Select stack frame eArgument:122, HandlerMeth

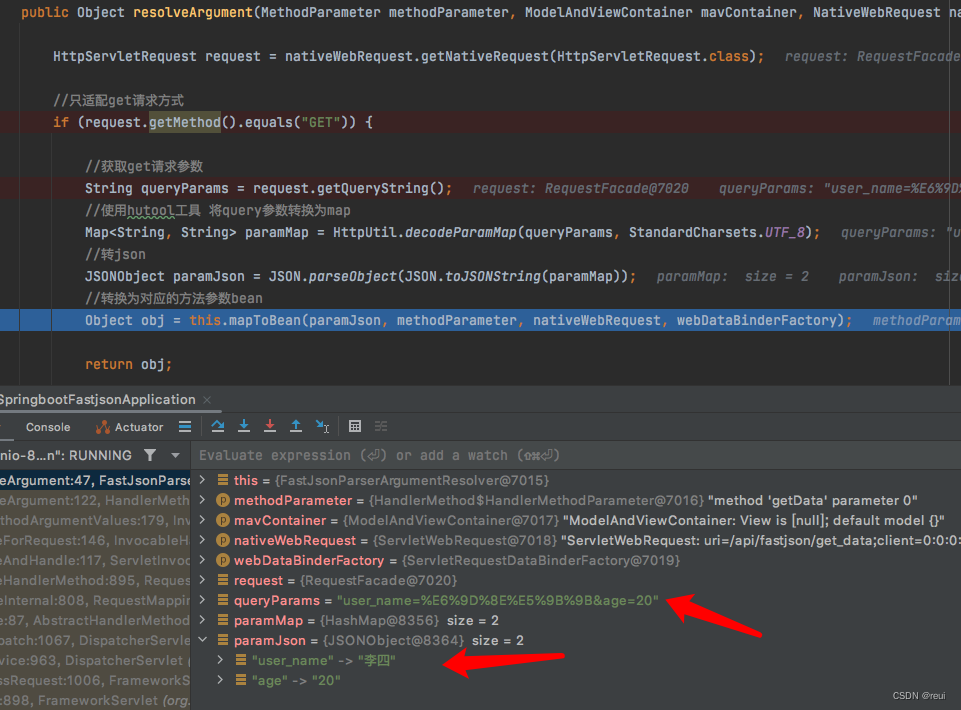[95, 500]
